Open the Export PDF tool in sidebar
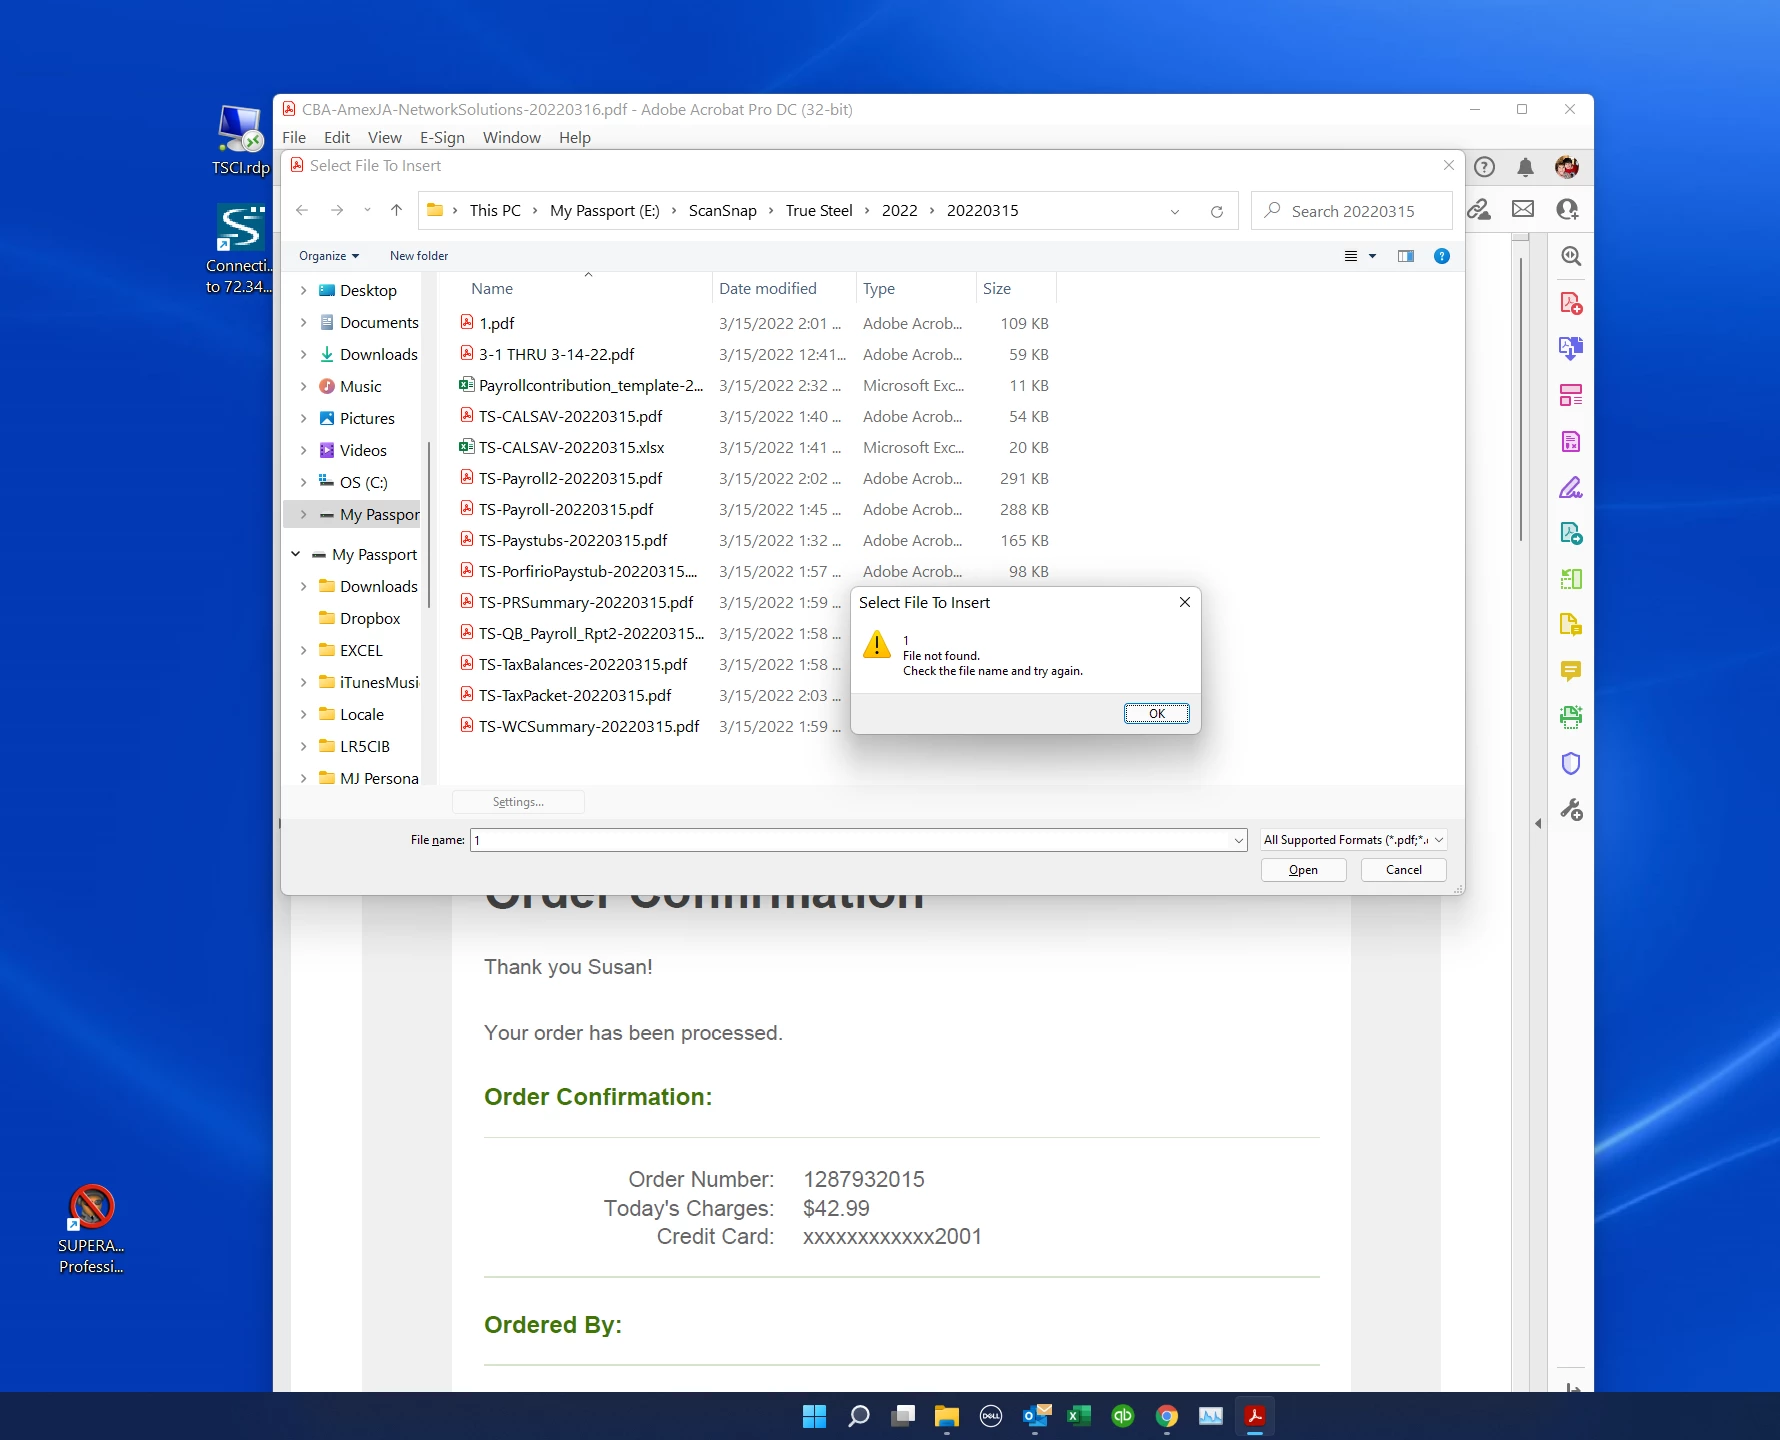 pyautogui.click(x=1571, y=349)
